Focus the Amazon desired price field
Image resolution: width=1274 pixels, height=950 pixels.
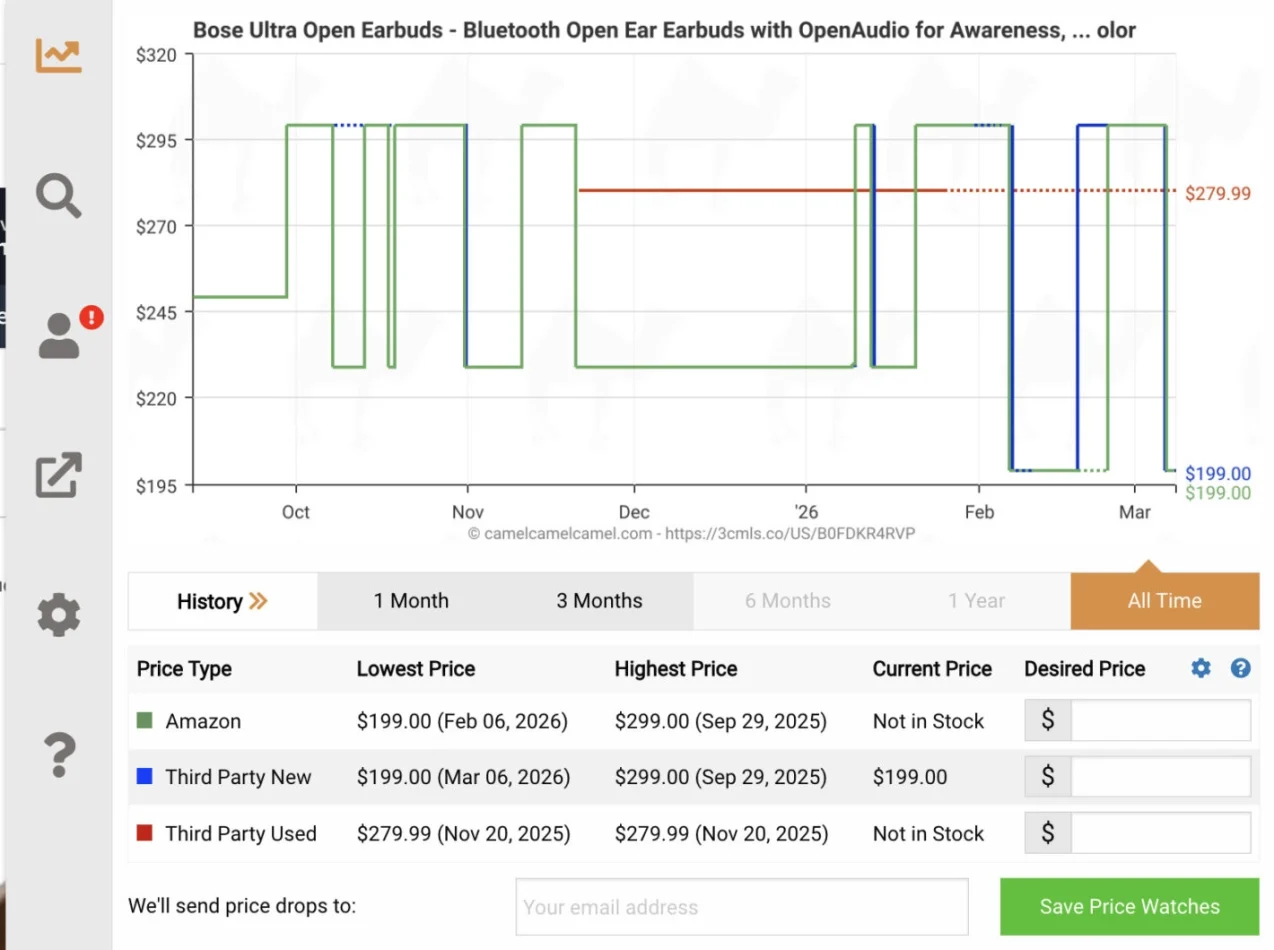[x=1160, y=721]
